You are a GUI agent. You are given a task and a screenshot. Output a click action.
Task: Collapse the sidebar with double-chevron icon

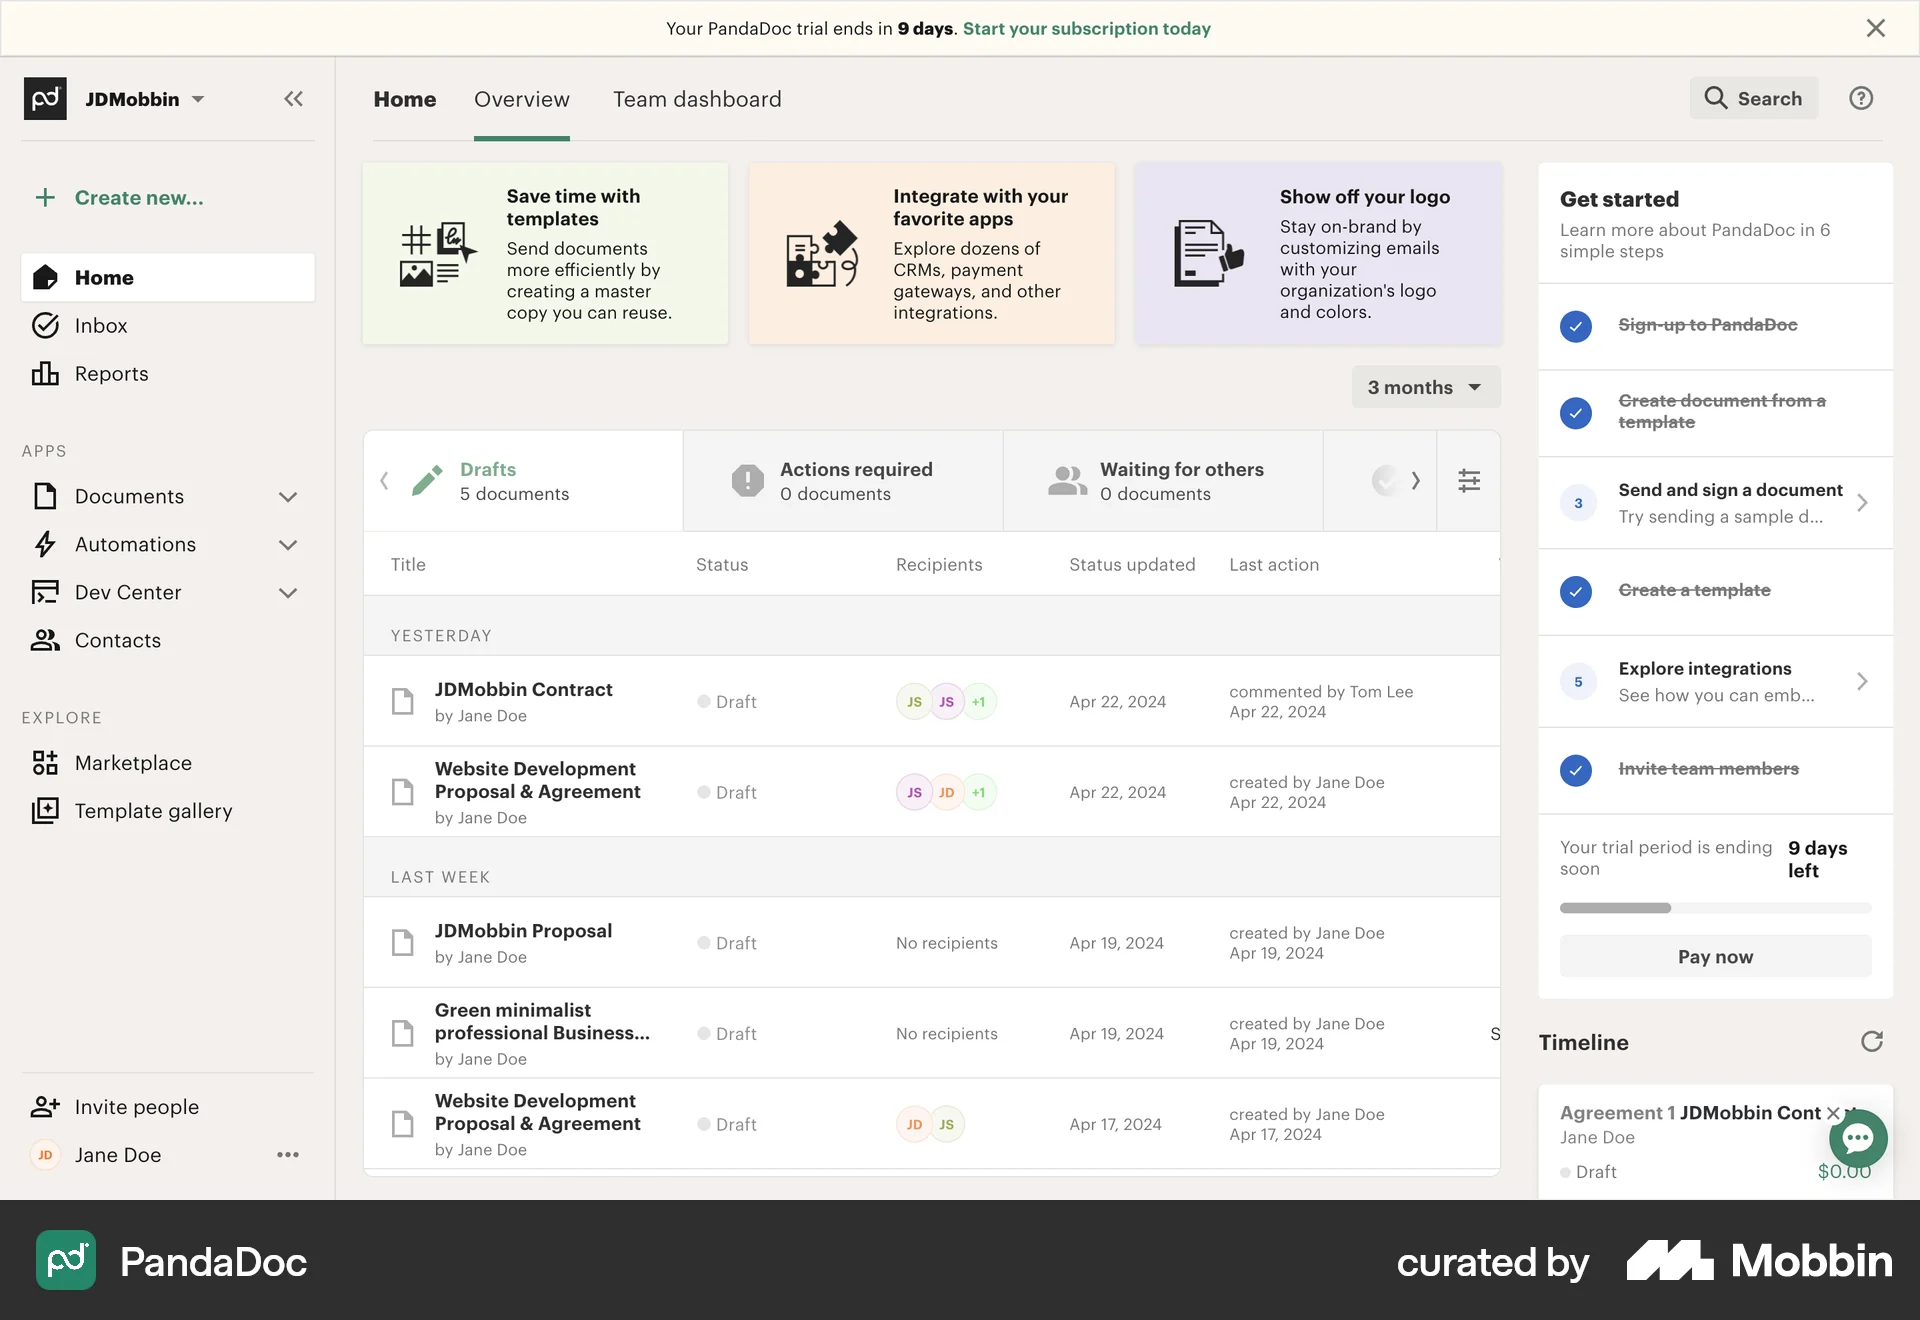293,99
